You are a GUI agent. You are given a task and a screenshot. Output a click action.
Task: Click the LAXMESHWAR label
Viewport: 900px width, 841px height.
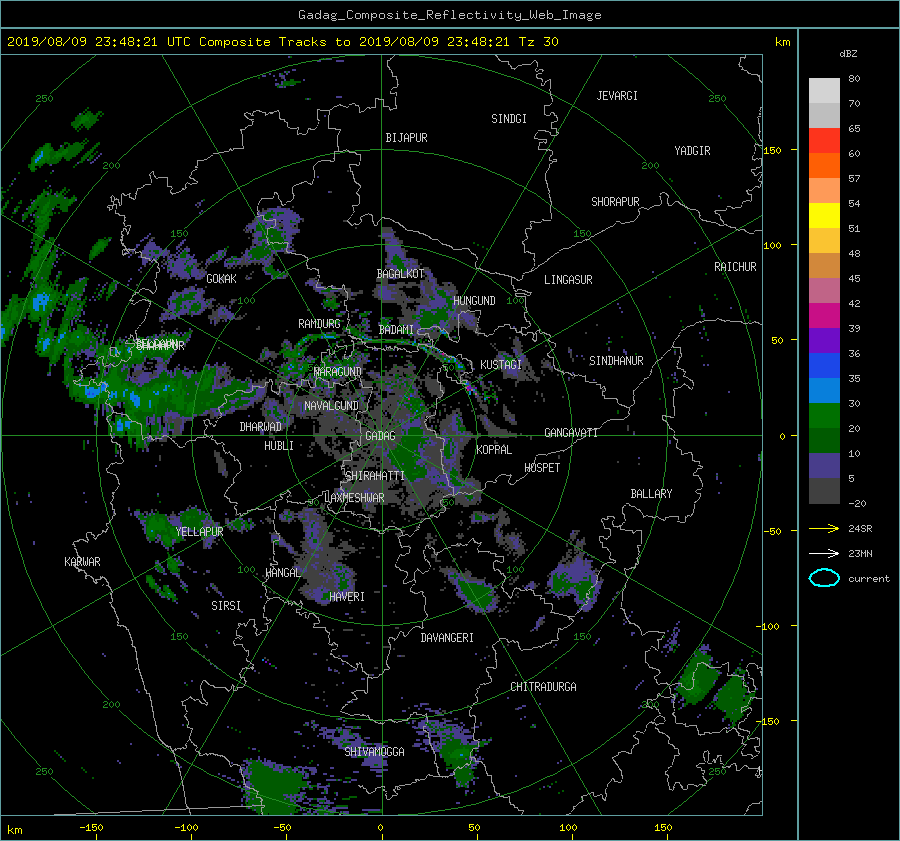(x=355, y=498)
